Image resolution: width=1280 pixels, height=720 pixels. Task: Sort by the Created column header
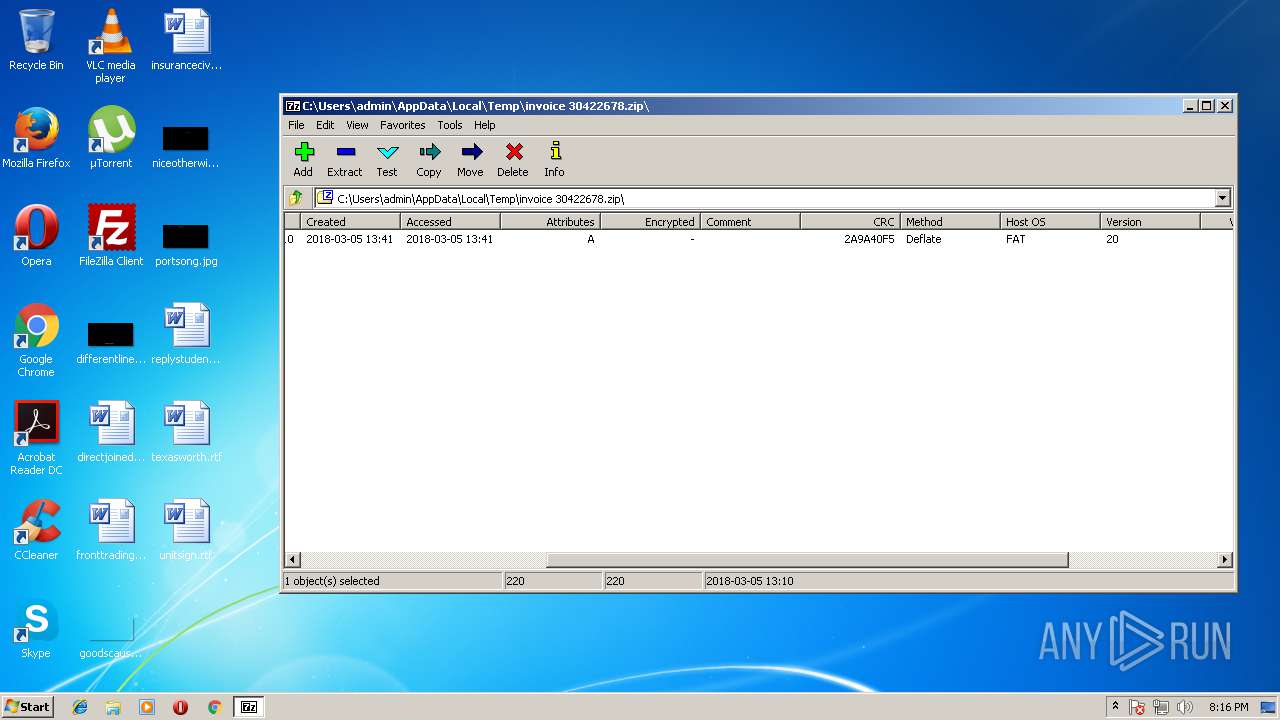point(350,222)
